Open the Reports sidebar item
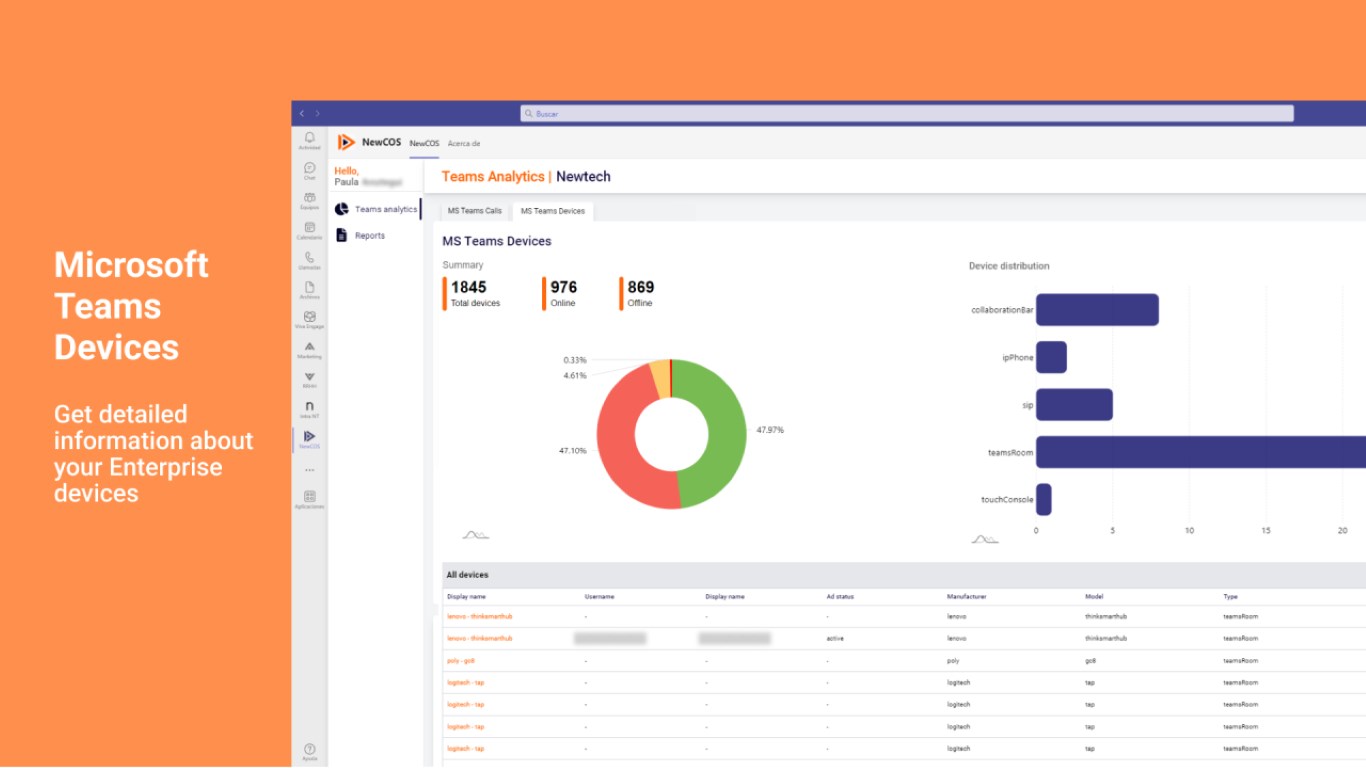This screenshot has height=768, width=1366. (x=361, y=236)
